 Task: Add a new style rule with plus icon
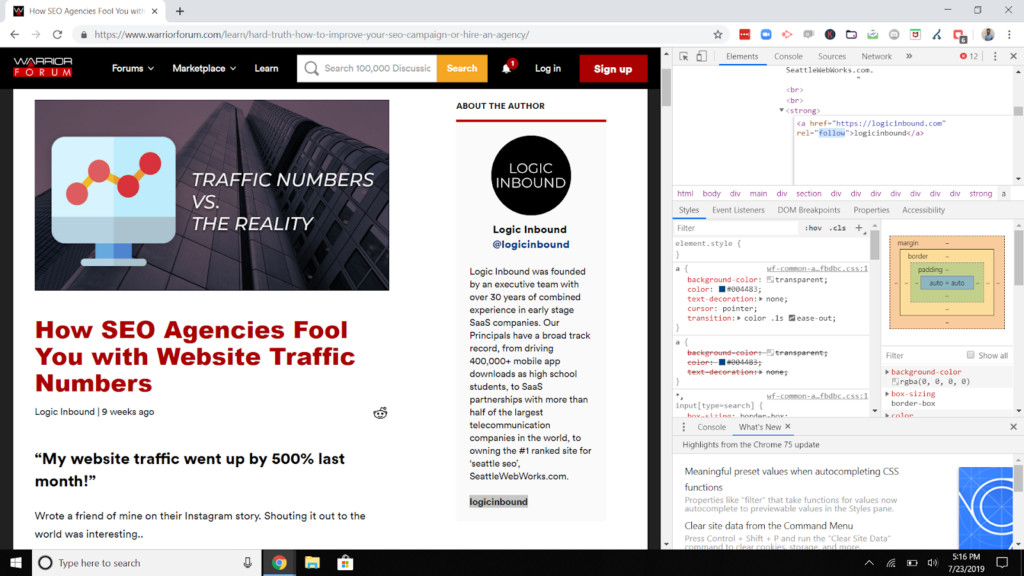coord(858,228)
